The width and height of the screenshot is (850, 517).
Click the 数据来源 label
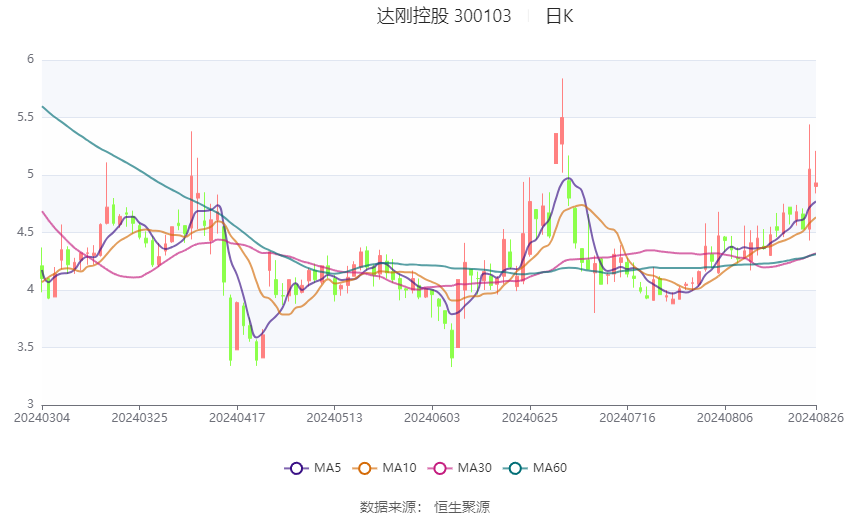pos(388,507)
